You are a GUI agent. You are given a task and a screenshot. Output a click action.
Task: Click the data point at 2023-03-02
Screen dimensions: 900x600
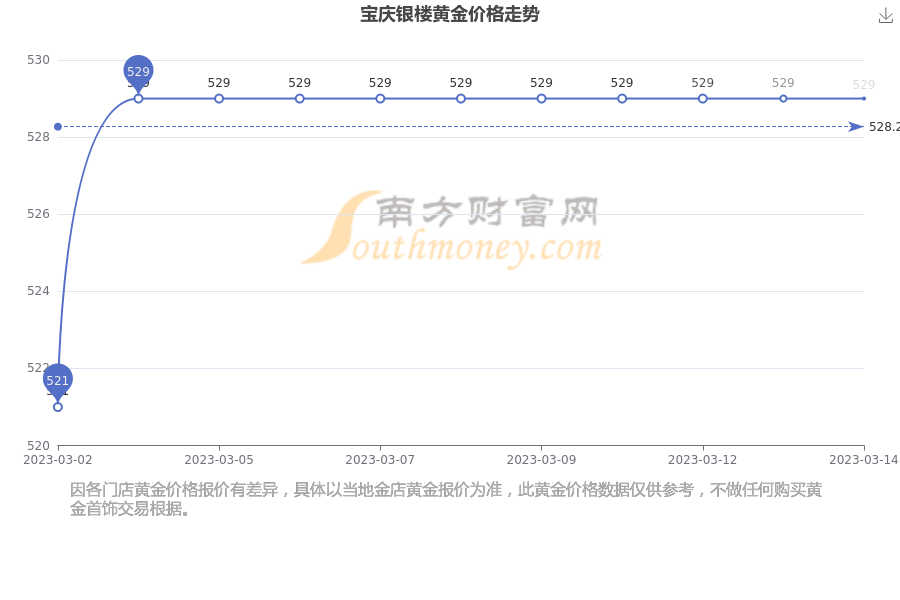click(58, 407)
